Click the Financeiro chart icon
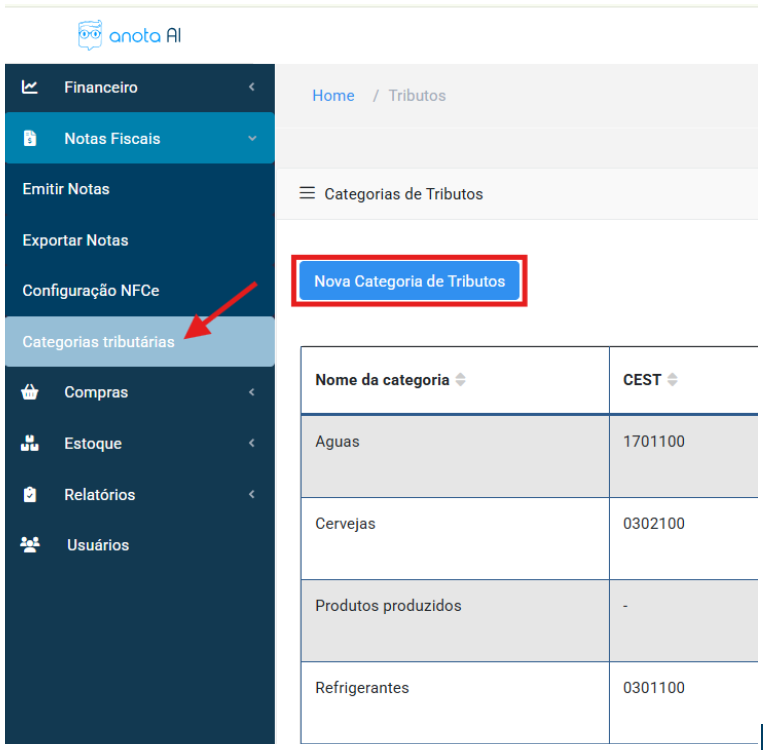767x750 pixels. click(30, 87)
